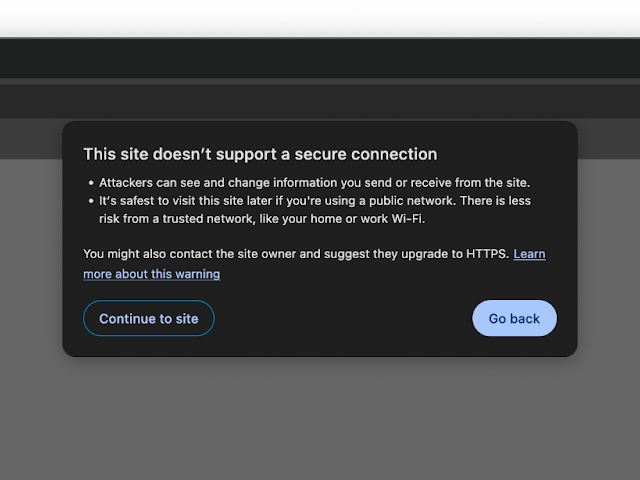Click the word "HTTPS" in the dialog text

point(487,254)
